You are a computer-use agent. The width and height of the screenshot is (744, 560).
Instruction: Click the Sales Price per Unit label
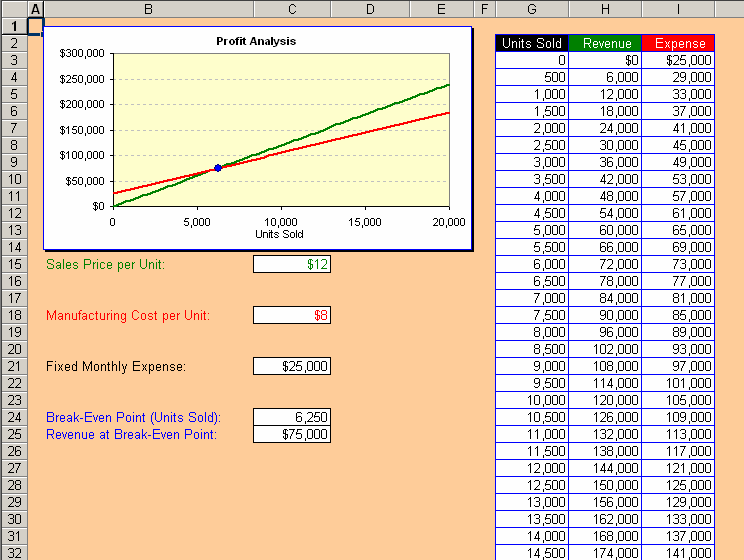106,264
